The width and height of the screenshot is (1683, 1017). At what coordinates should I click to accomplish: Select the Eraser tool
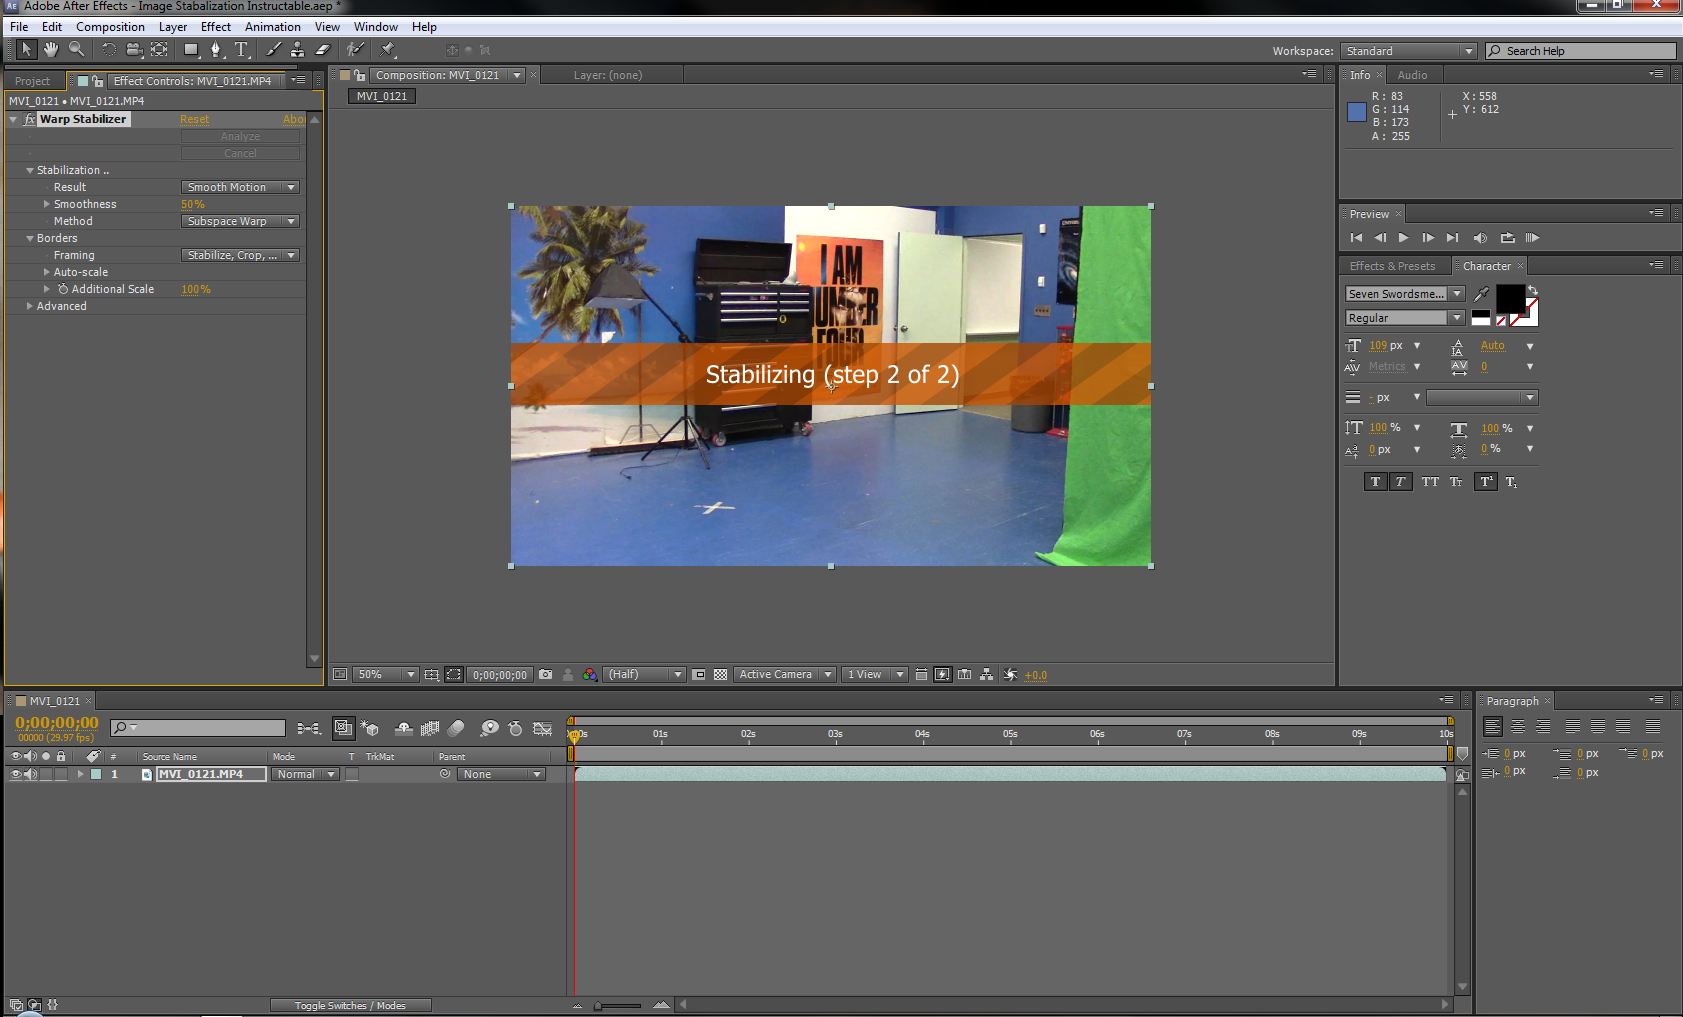click(322, 49)
